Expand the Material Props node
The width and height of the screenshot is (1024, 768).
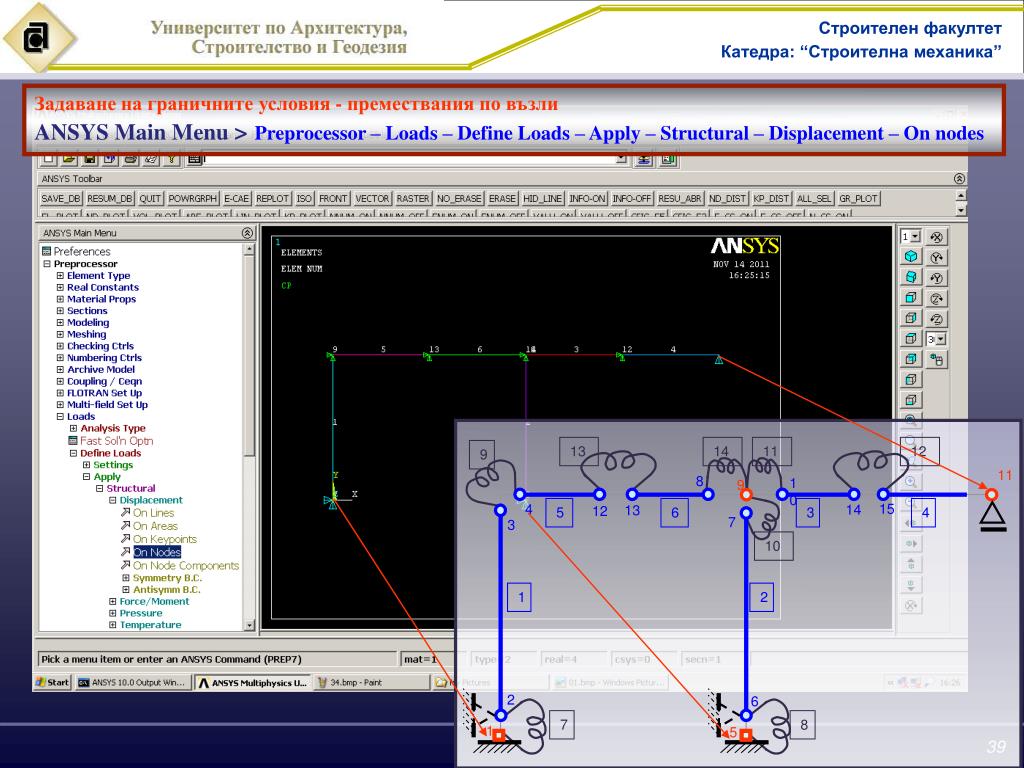pos(60,299)
